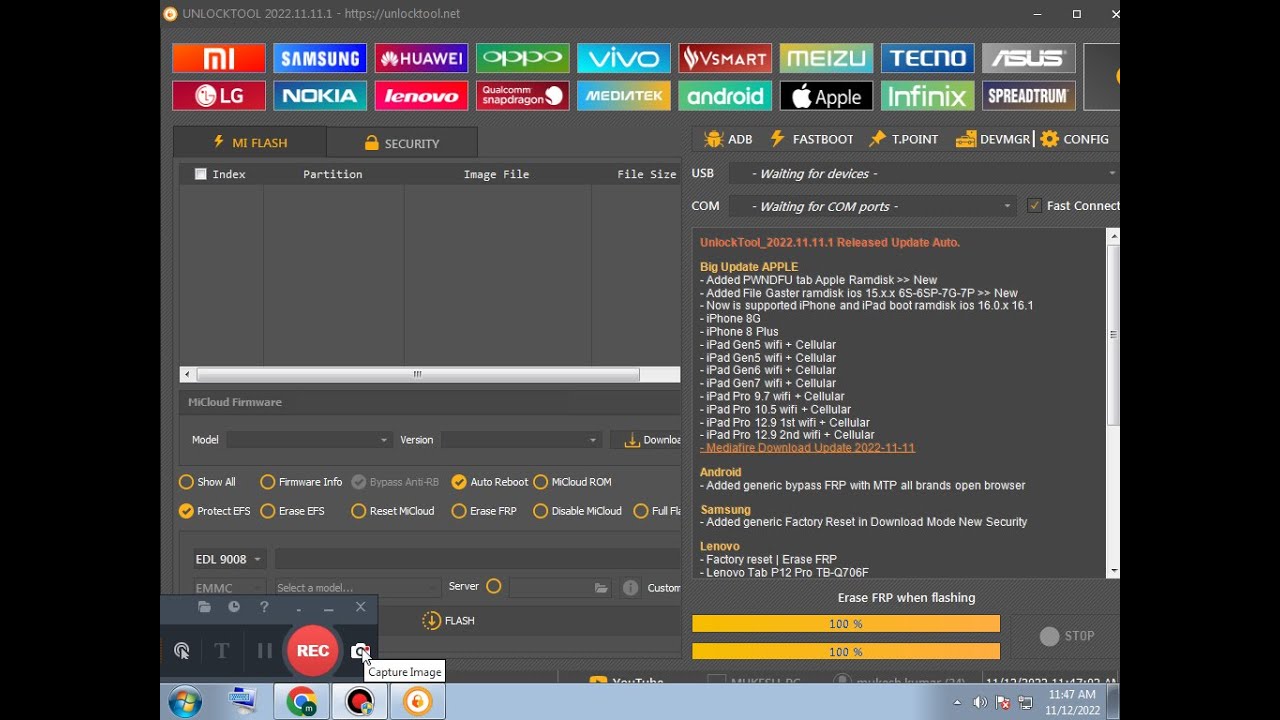Select the OPPO brand tile
The image size is (1280, 720).
pos(522,58)
